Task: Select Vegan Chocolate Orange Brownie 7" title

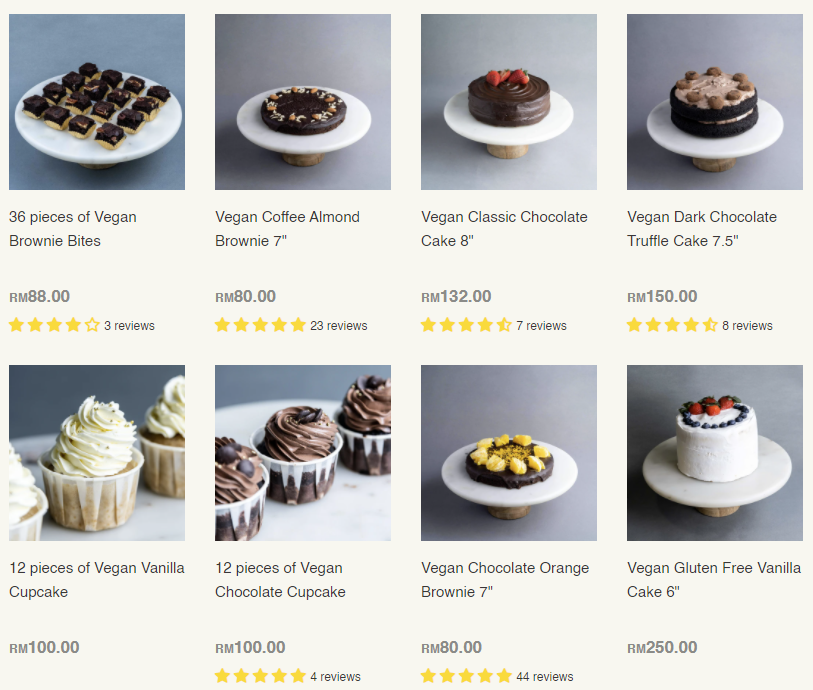Action: tap(505, 580)
